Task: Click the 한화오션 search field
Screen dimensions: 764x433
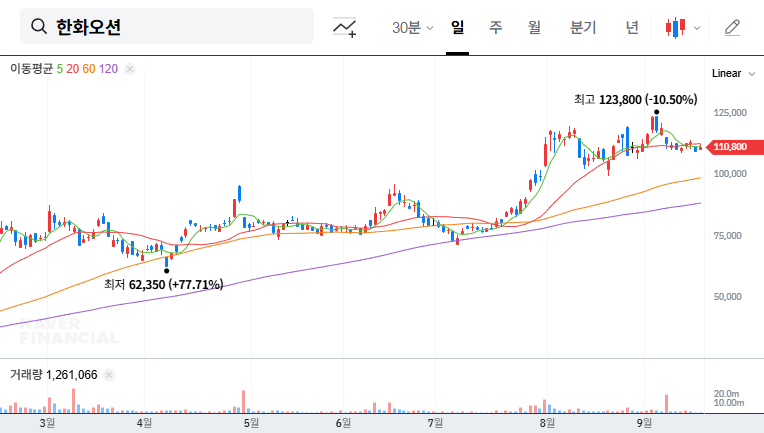Action: coord(167,26)
